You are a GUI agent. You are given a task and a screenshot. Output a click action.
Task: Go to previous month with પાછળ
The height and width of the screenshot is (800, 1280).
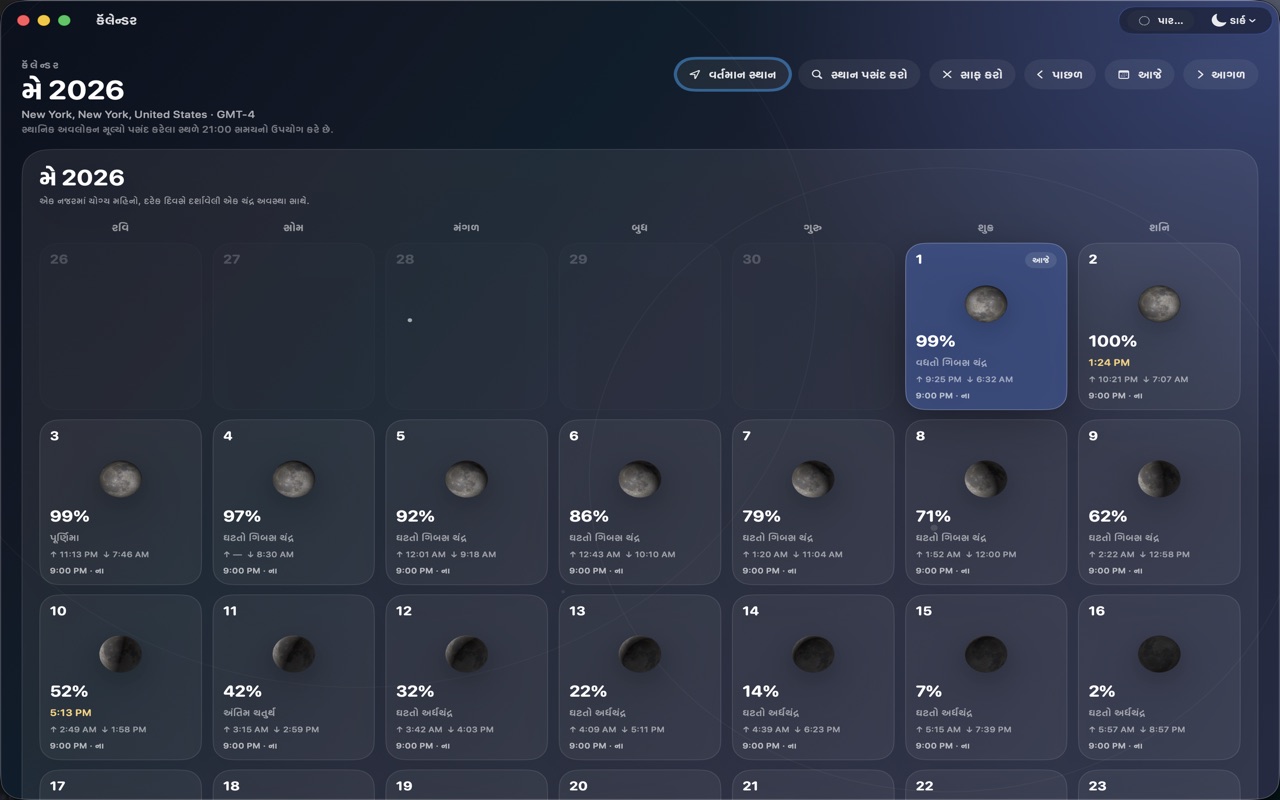click(1060, 75)
